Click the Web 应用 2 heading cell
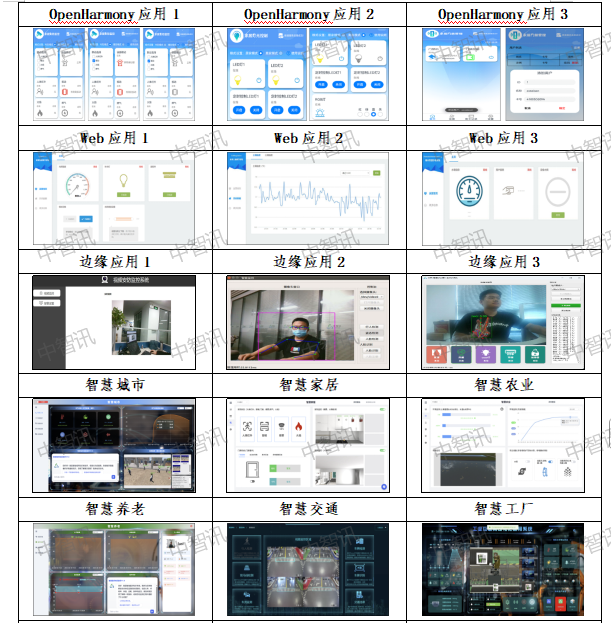 308,138
